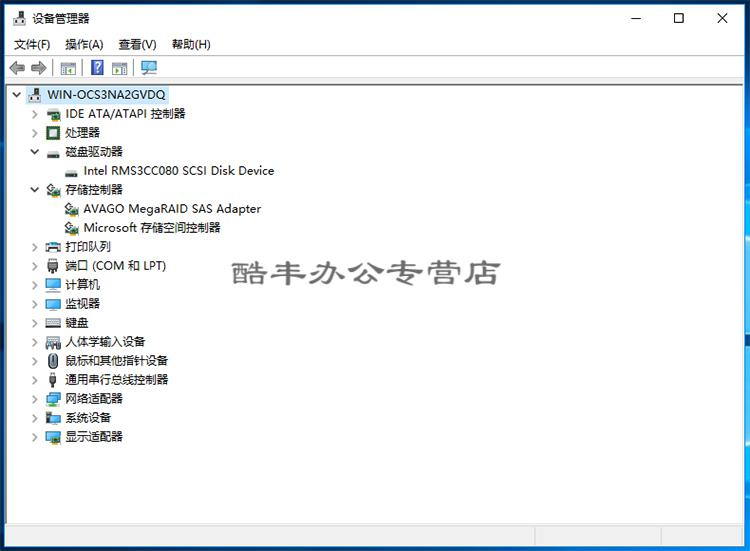
Task: Click the mouse (鼠标和其他指针设备) icon
Action: point(53,361)
